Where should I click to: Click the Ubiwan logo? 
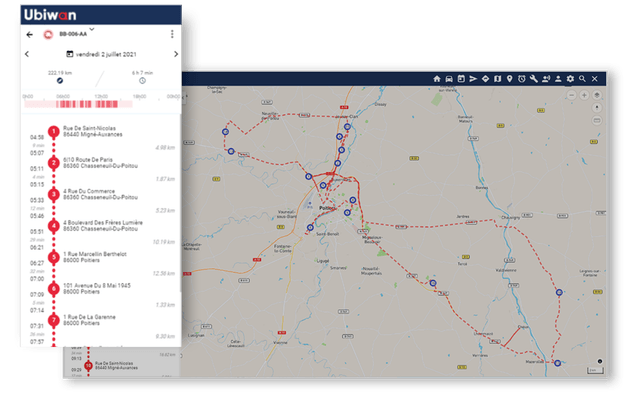pyautogui.click(x=50, y=15)
